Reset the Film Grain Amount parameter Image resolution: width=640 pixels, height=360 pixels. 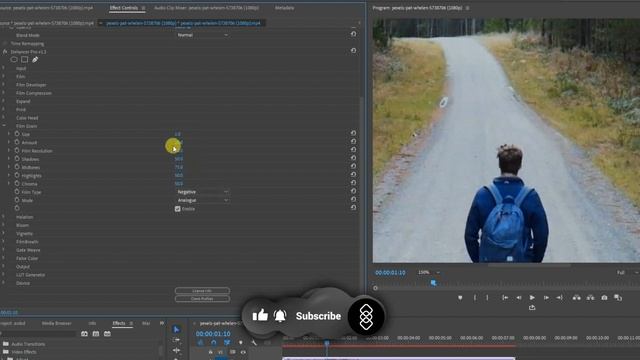(x=353, y=141)
